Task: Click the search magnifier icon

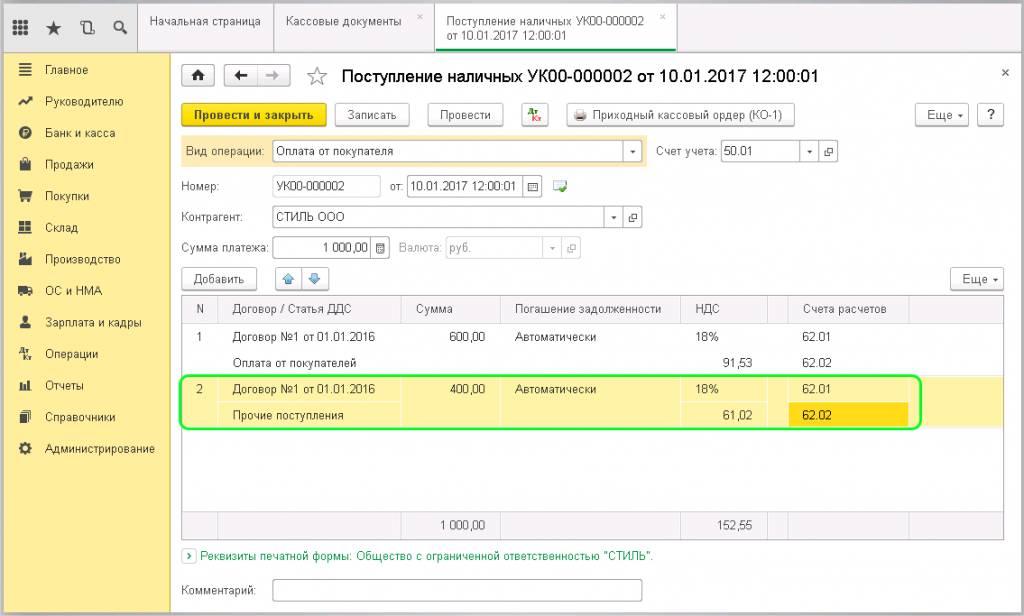Action: (x=120, y=27)
